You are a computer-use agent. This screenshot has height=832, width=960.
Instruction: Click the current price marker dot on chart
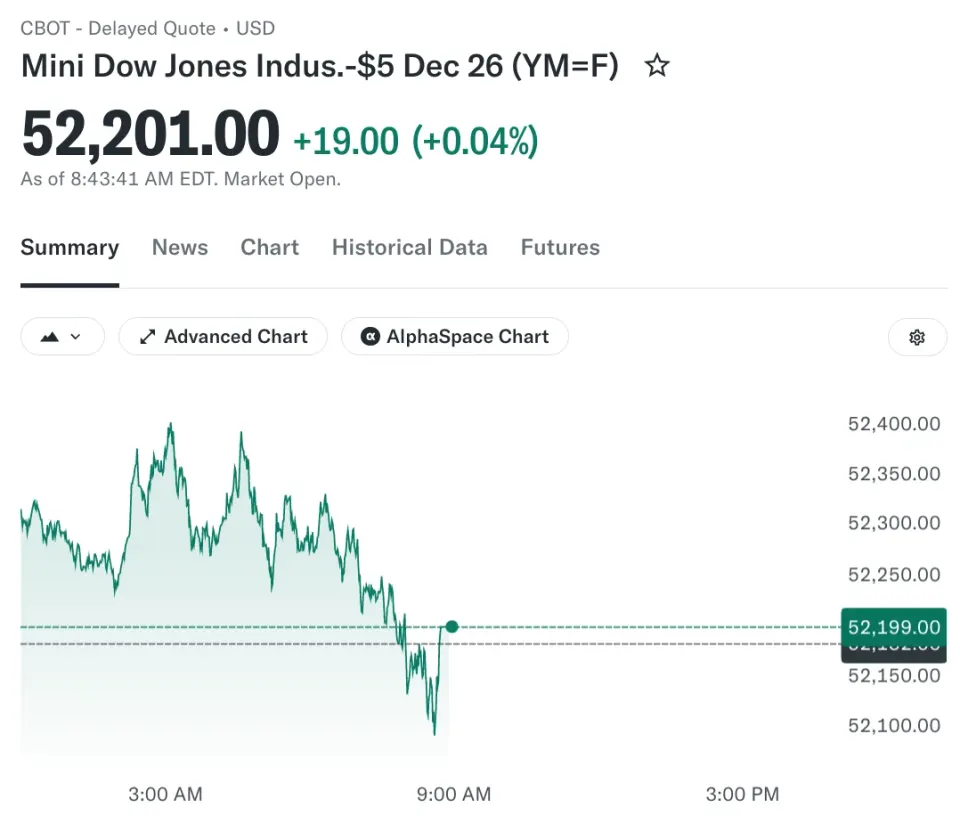click(x=452, y=626)
